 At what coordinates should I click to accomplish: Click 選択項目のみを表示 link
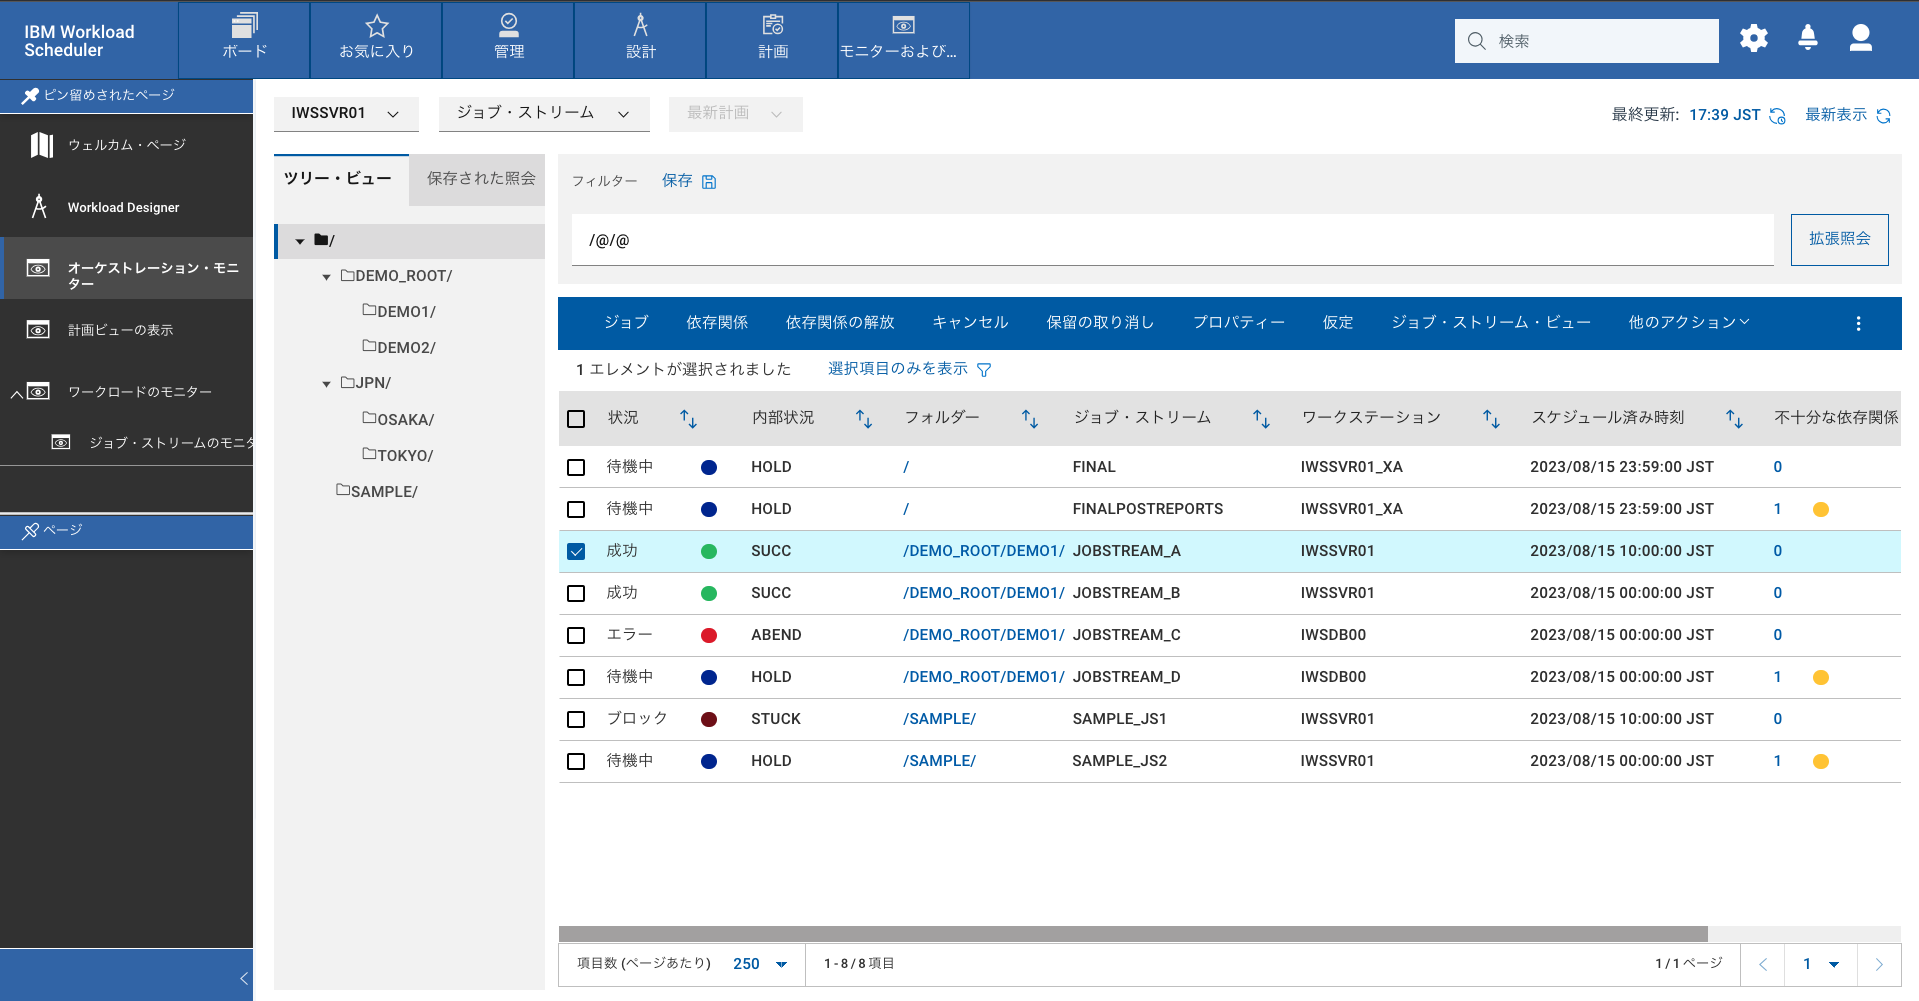pyautogui.click(x=898, y=369)
